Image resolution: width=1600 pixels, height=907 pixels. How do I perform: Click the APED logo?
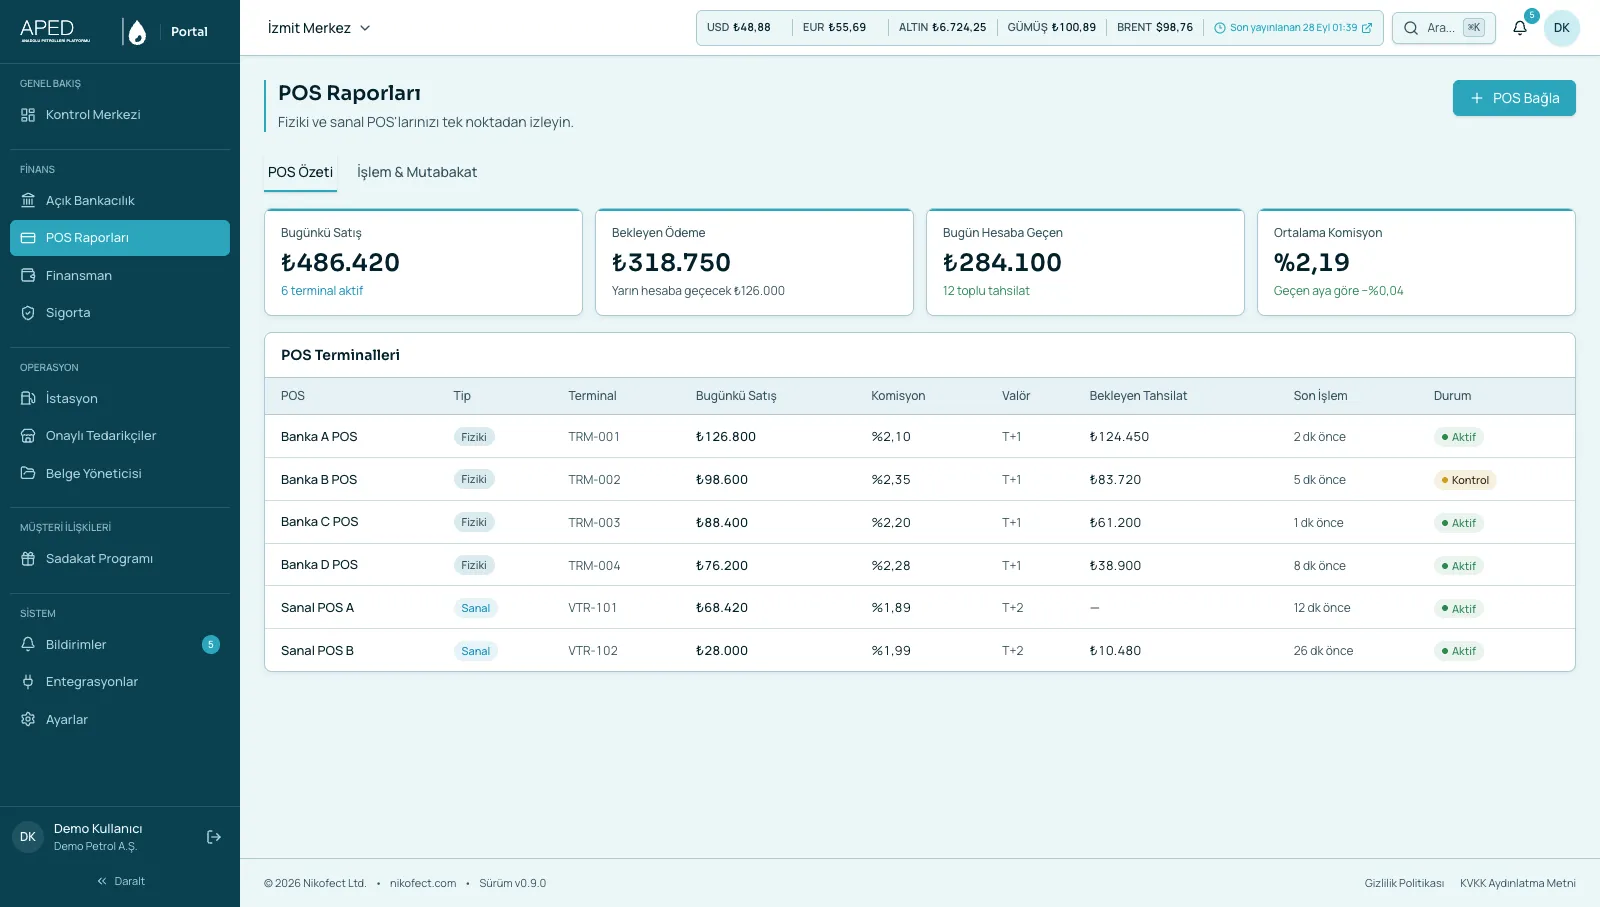(x=55, y=31)
